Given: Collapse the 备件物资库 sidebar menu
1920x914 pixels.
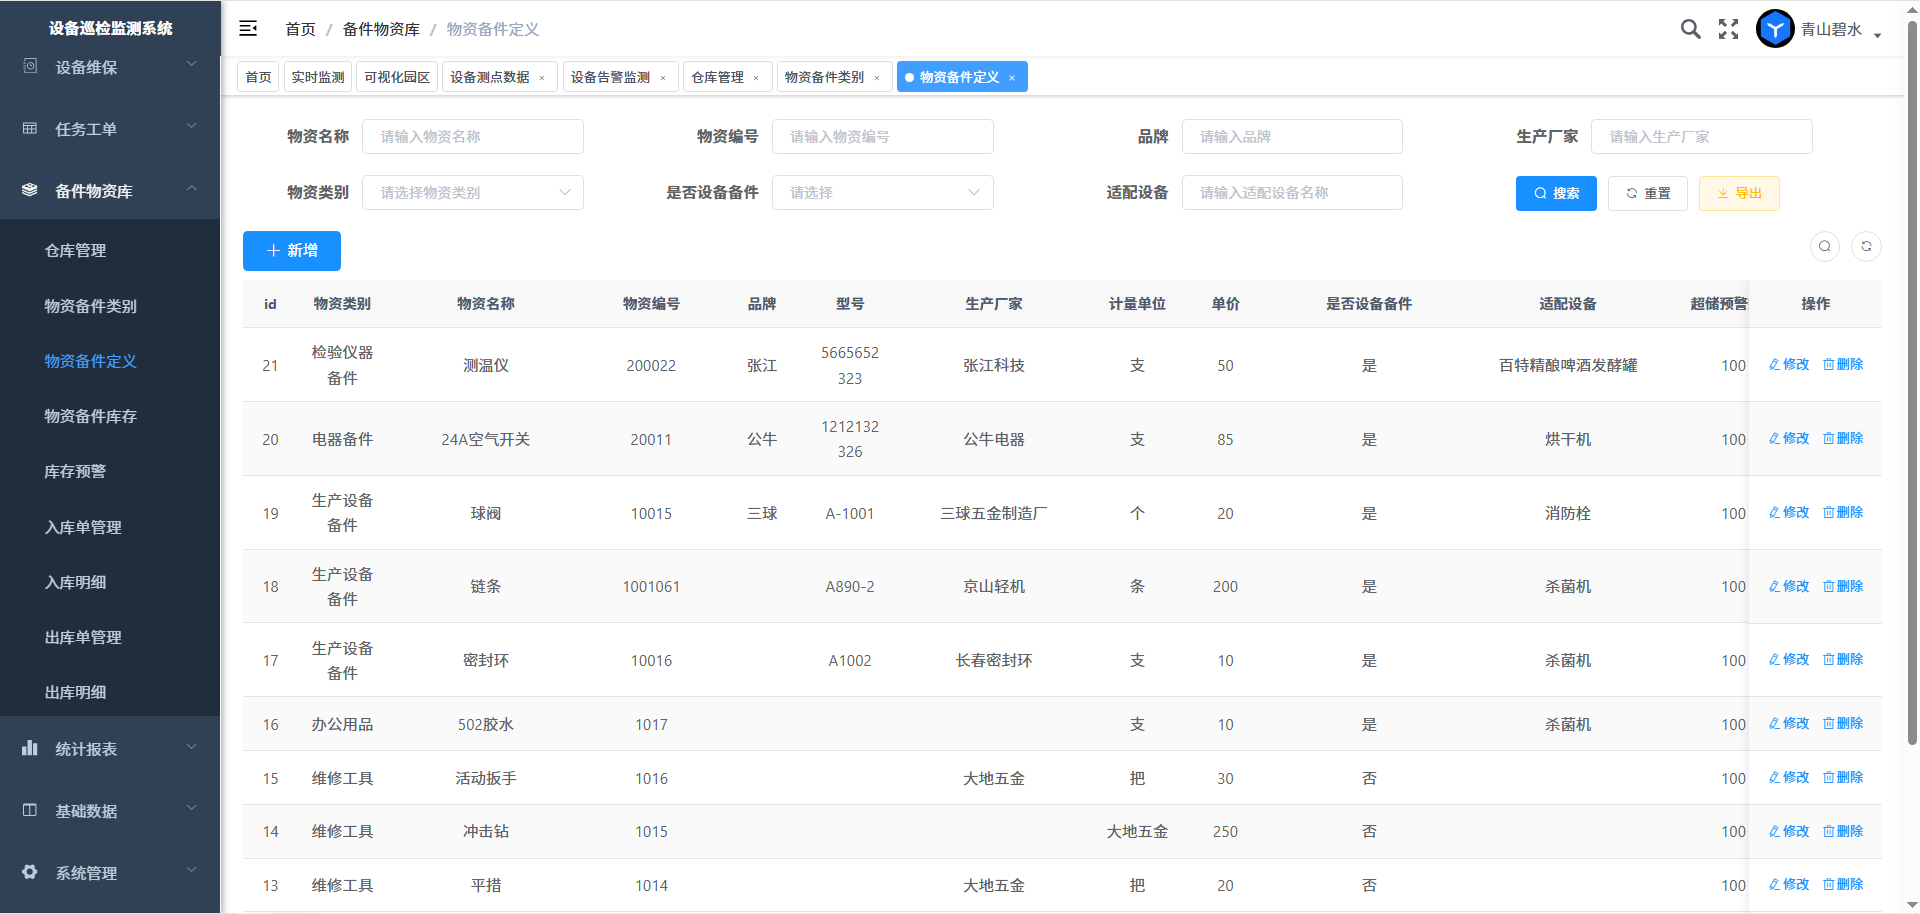Looking at the screenshot, I should click(110, 191).
